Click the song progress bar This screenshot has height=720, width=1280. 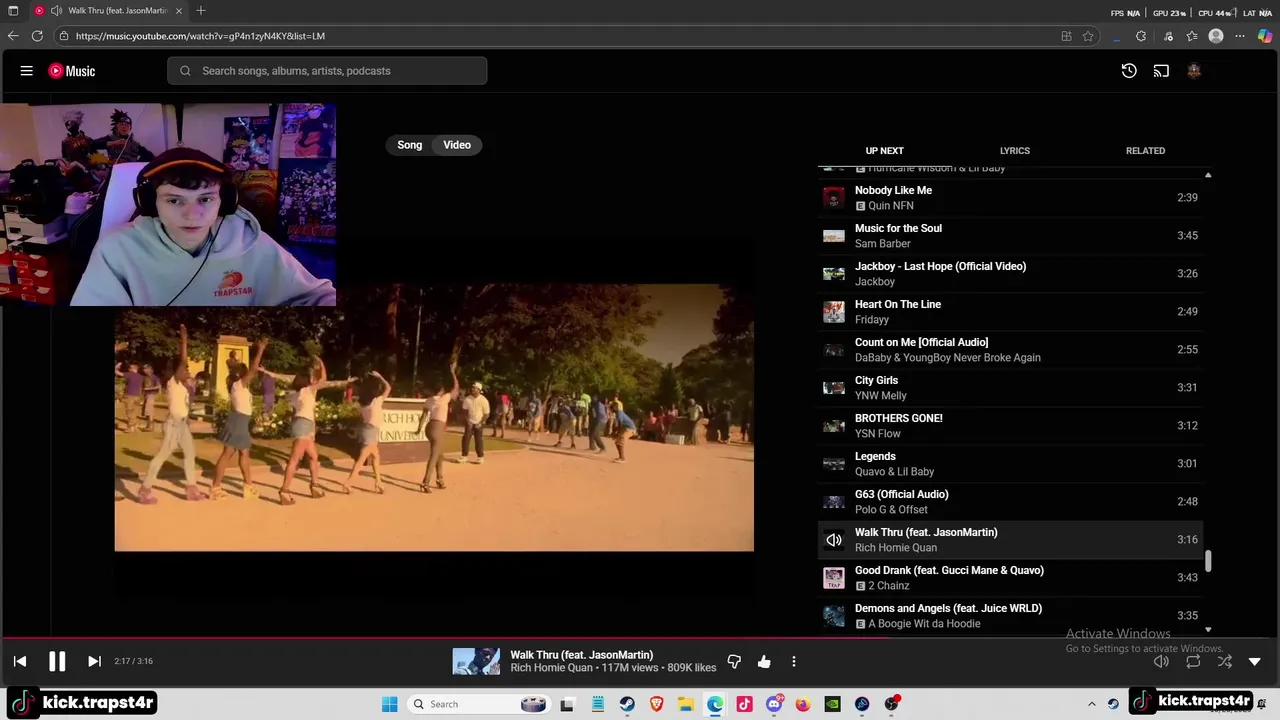tap(640, 638)
